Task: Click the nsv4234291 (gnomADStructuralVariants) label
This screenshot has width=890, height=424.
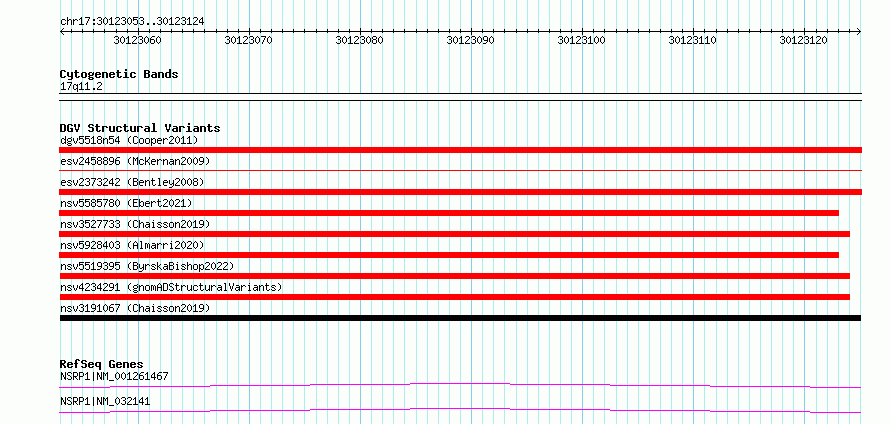Action: tap(171, 287)
